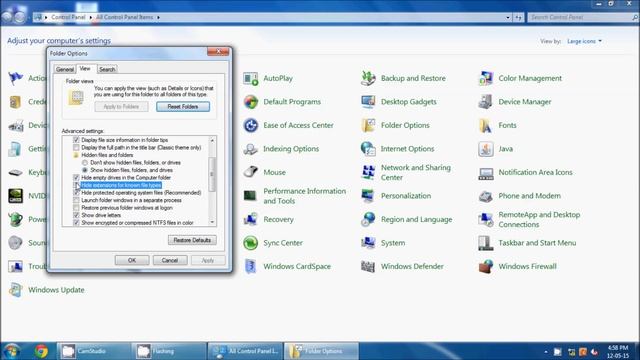The height and width of the screenshot is (360, 640).
Task: Open Windows Defender icon
Action: (x=368, y=267)
